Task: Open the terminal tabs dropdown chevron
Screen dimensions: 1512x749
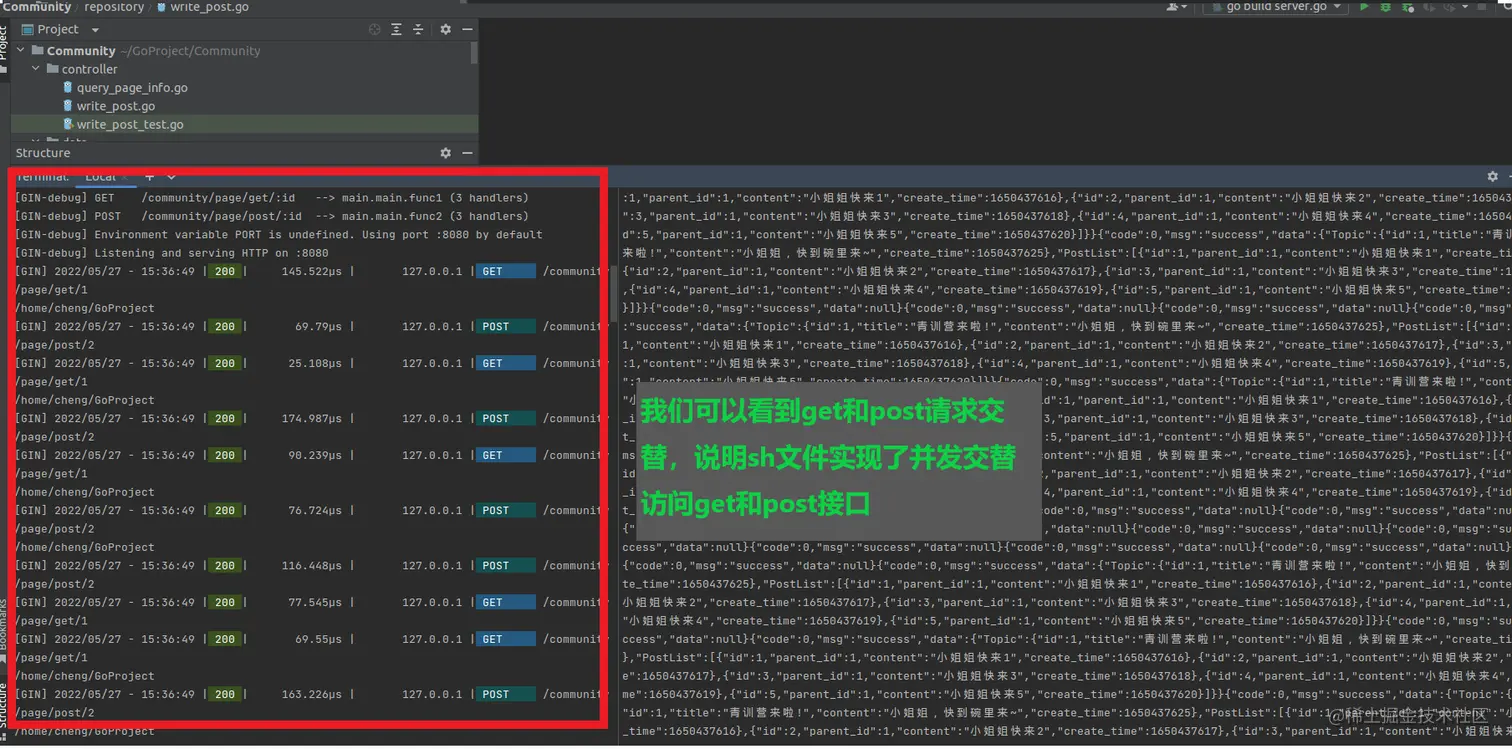Action: coord(171,177)
